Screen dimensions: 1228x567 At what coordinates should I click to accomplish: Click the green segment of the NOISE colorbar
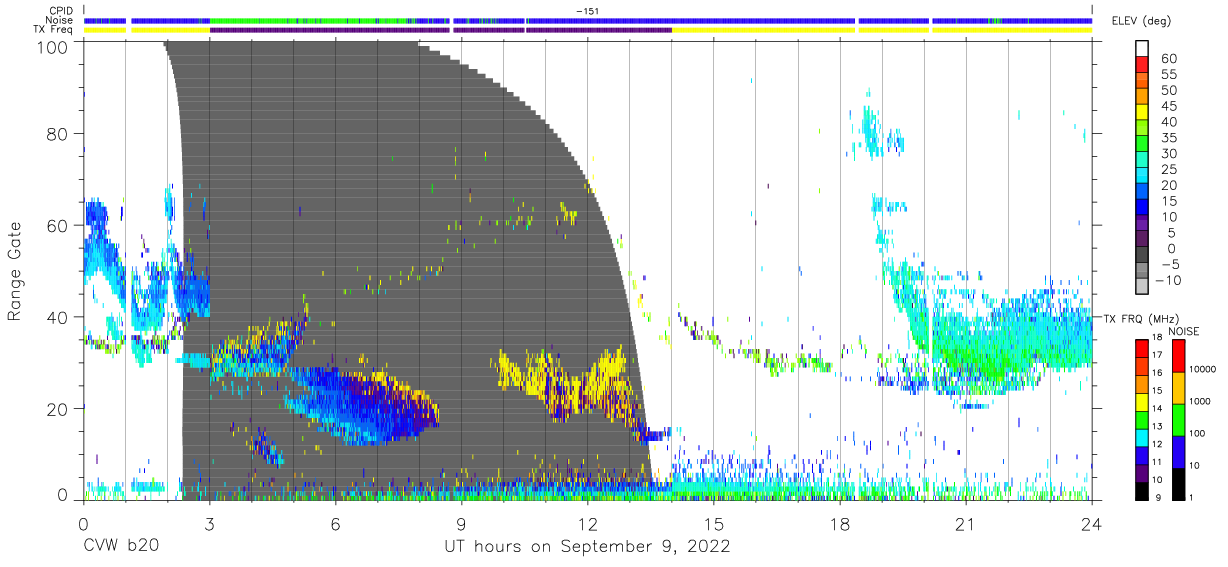click(1177, 419)
